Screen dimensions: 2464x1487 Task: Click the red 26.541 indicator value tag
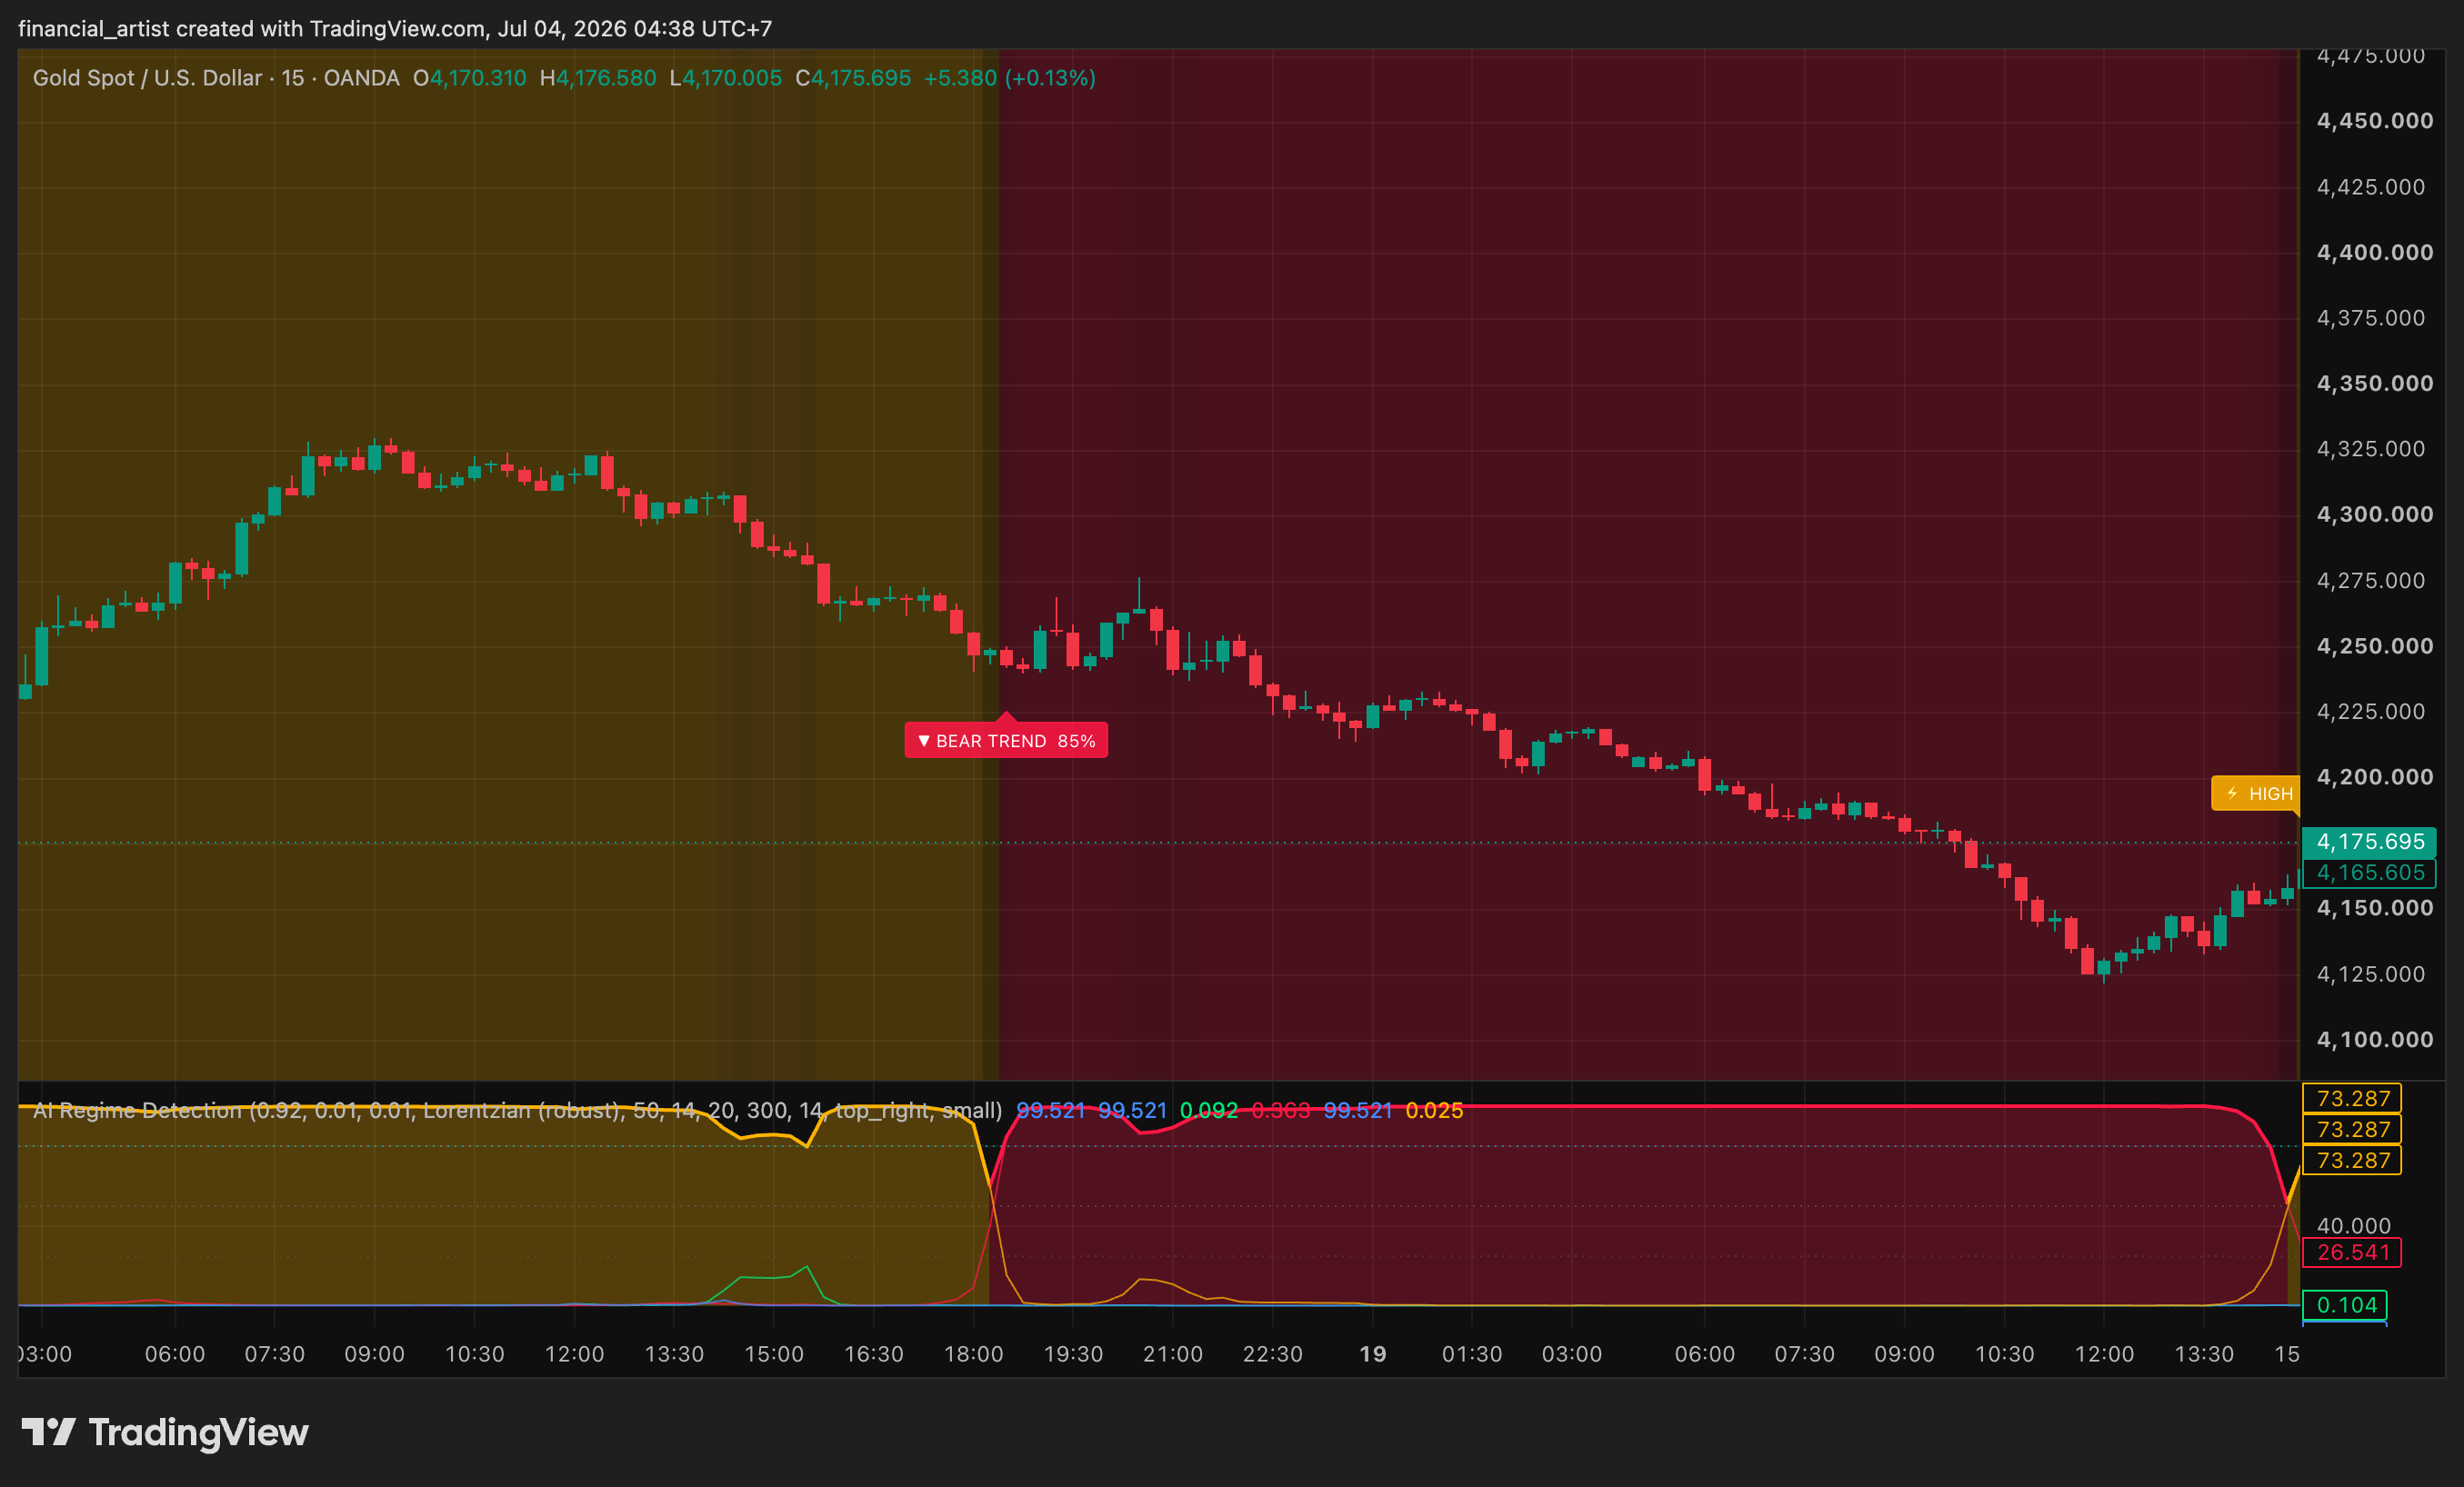[x=2352, y=1252]
